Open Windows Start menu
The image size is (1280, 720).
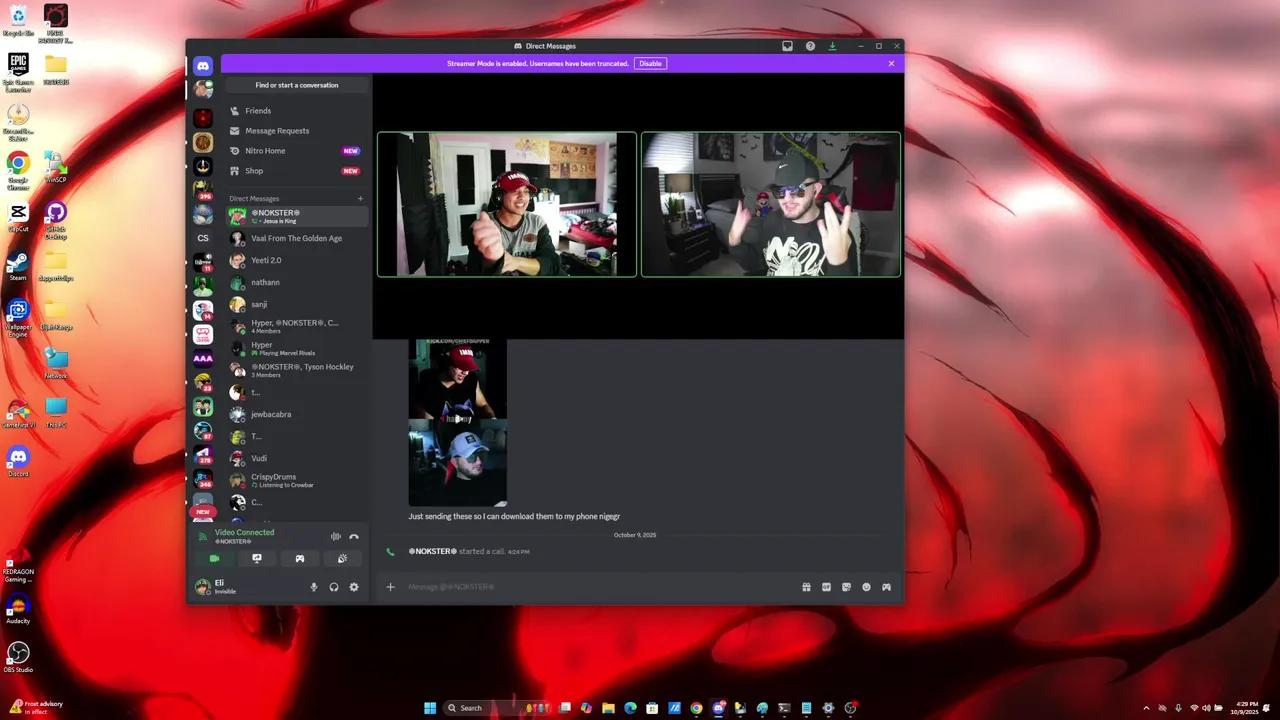pos(430,708)
